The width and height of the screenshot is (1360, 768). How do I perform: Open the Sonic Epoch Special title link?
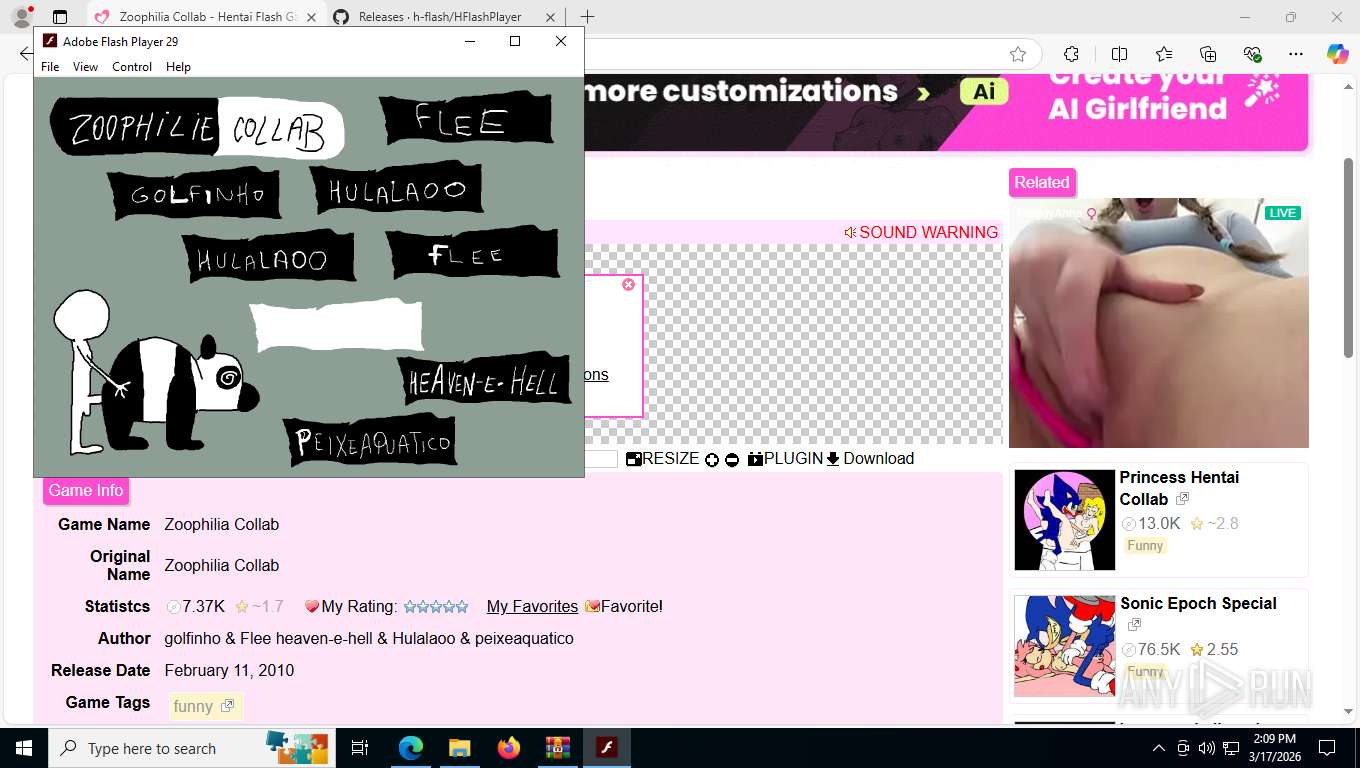(x=1198, y=604)
